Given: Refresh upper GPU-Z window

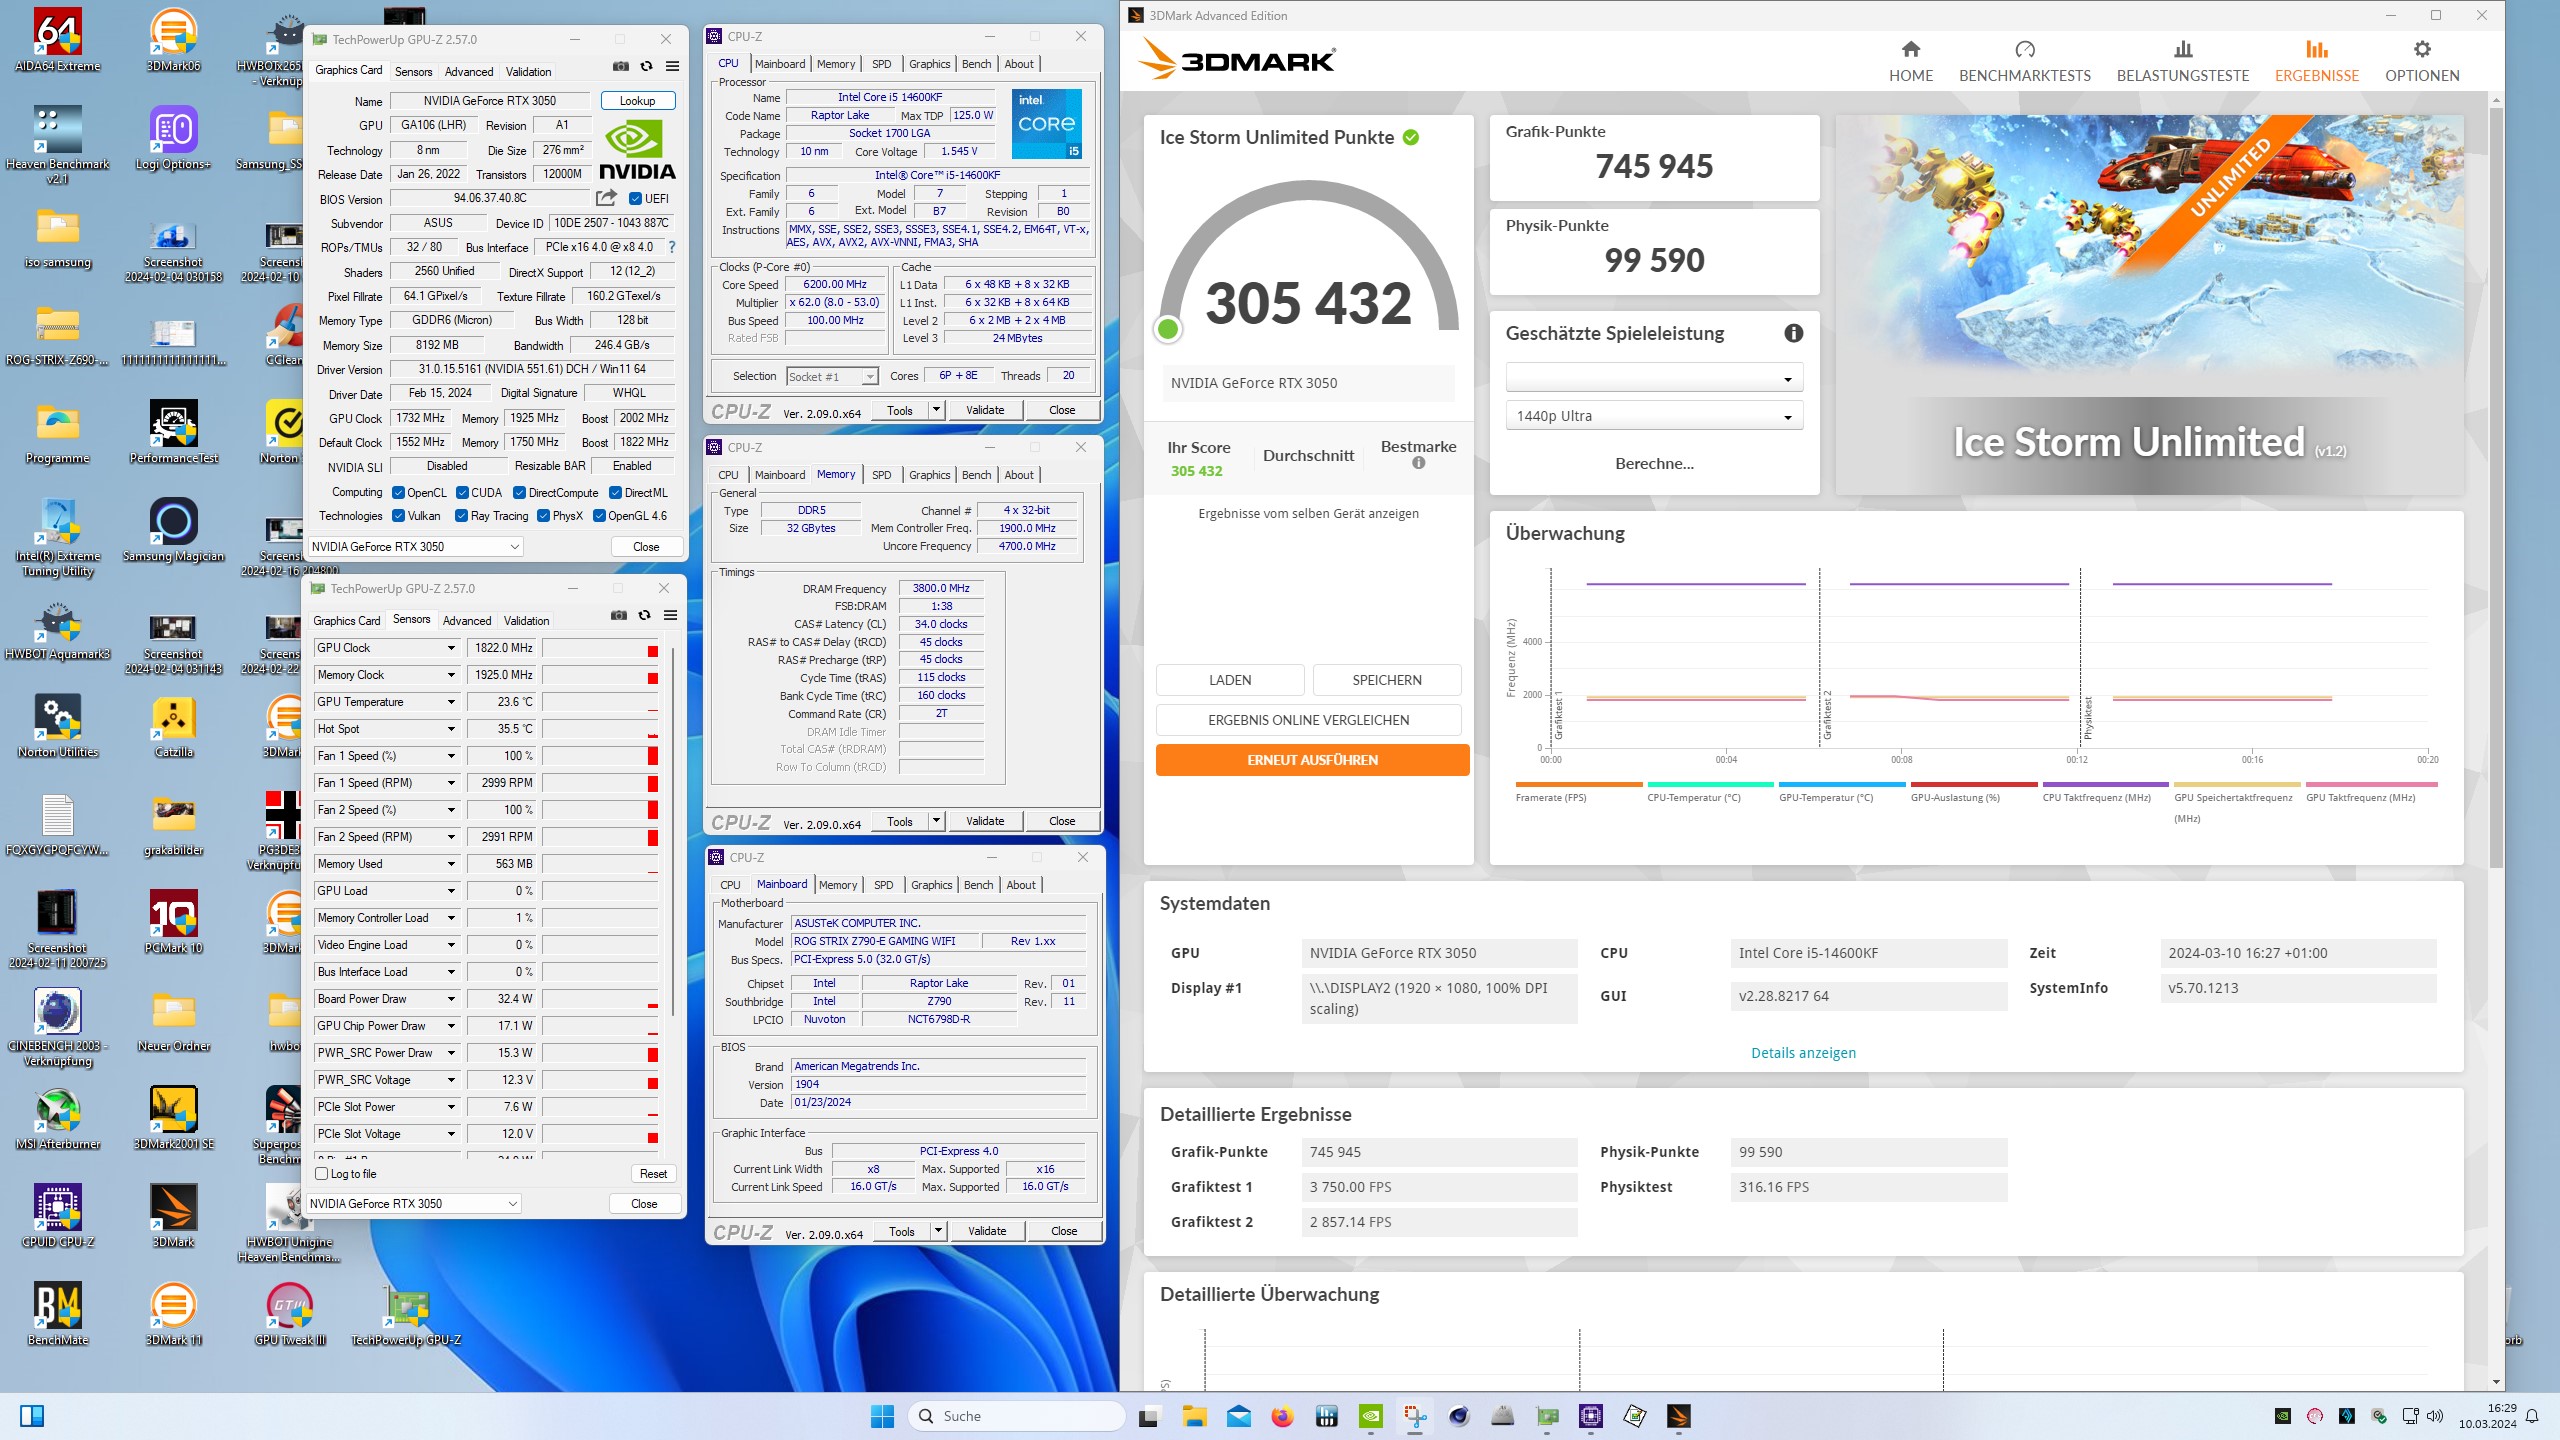Looking at the screenshot, I should click(646, 66).
